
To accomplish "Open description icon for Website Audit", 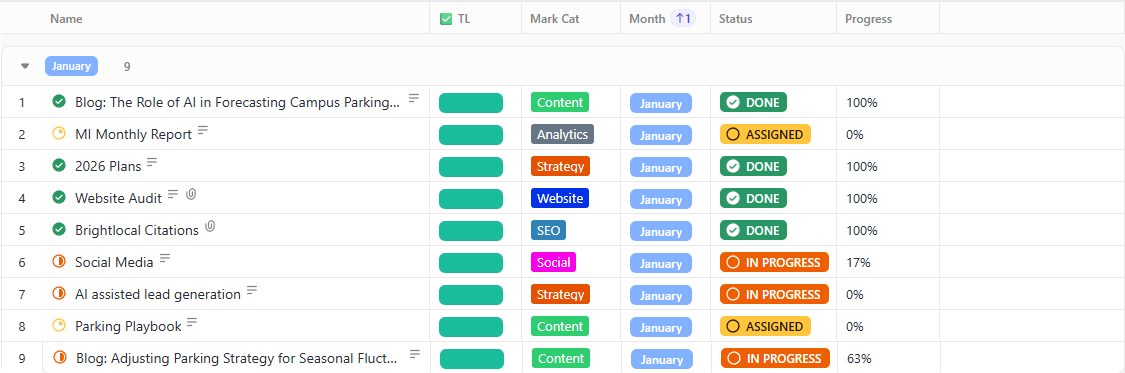I will coord(173,194).
